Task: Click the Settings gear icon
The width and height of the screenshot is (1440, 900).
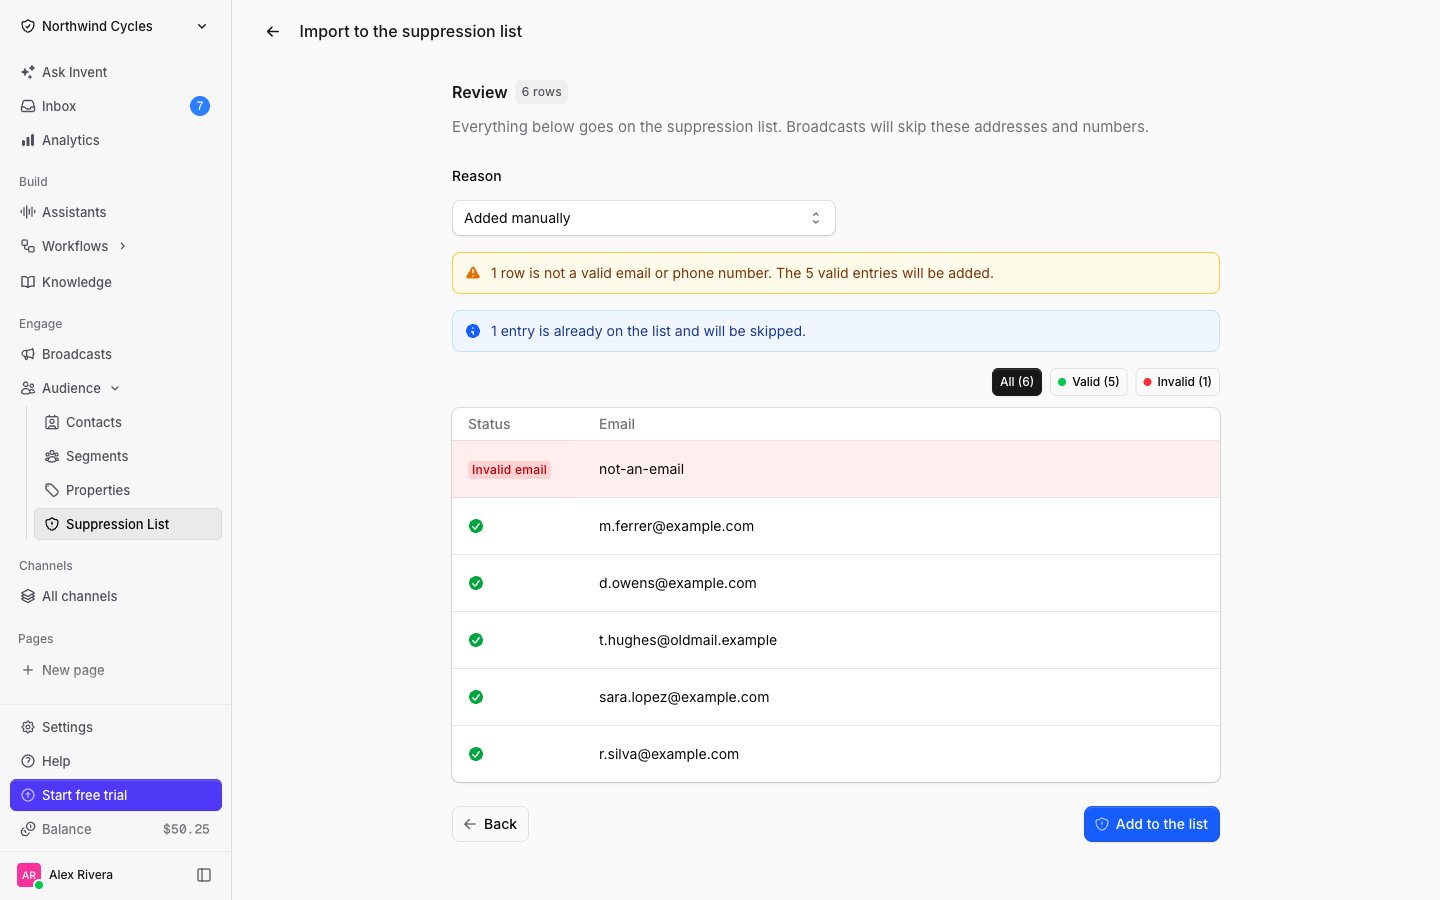Action: pos(28,727)
